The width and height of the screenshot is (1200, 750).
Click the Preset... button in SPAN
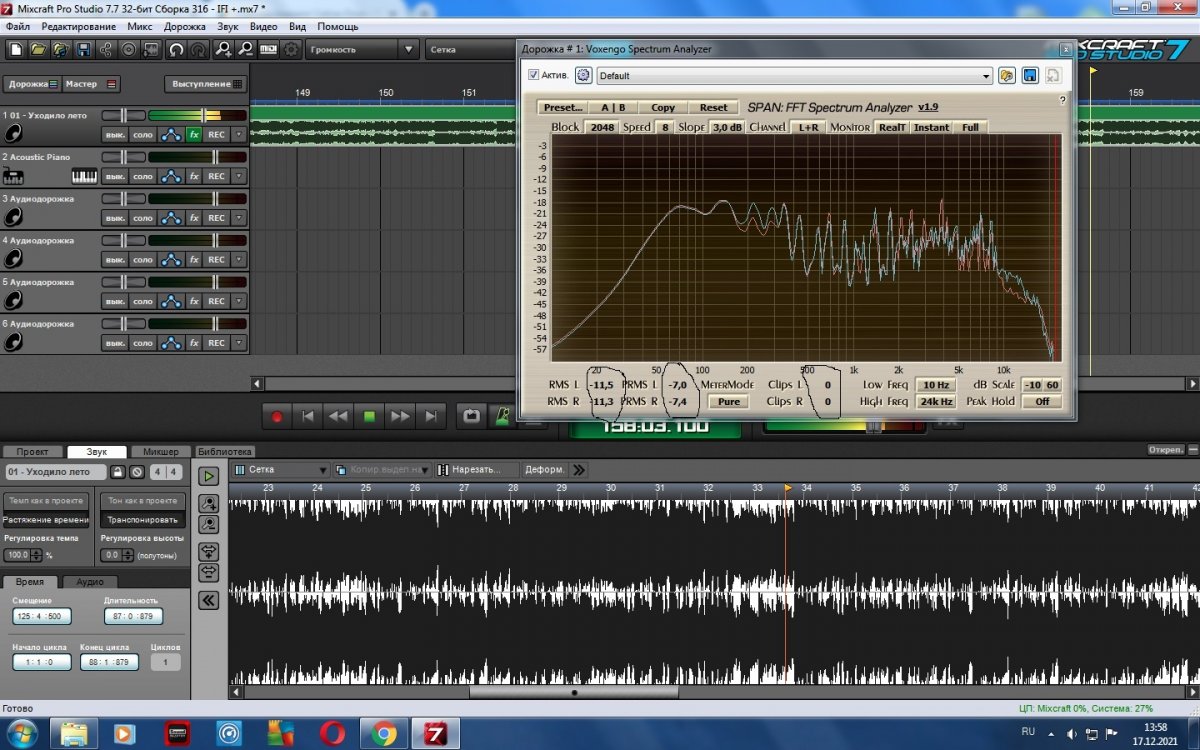tap(563, 107)
